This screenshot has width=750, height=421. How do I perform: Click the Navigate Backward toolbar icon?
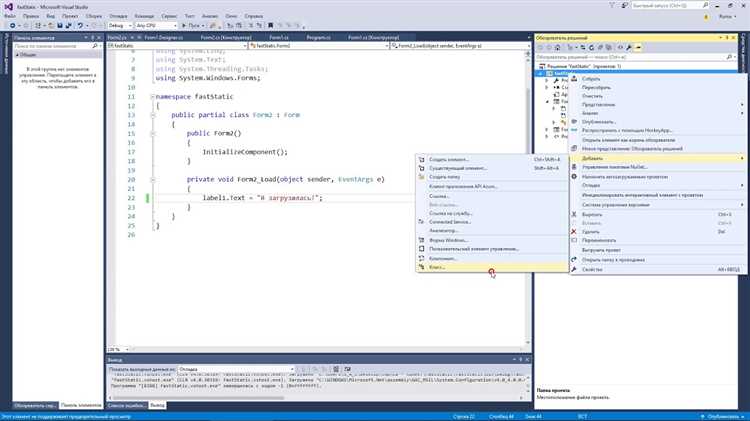(x=12, y=25)
